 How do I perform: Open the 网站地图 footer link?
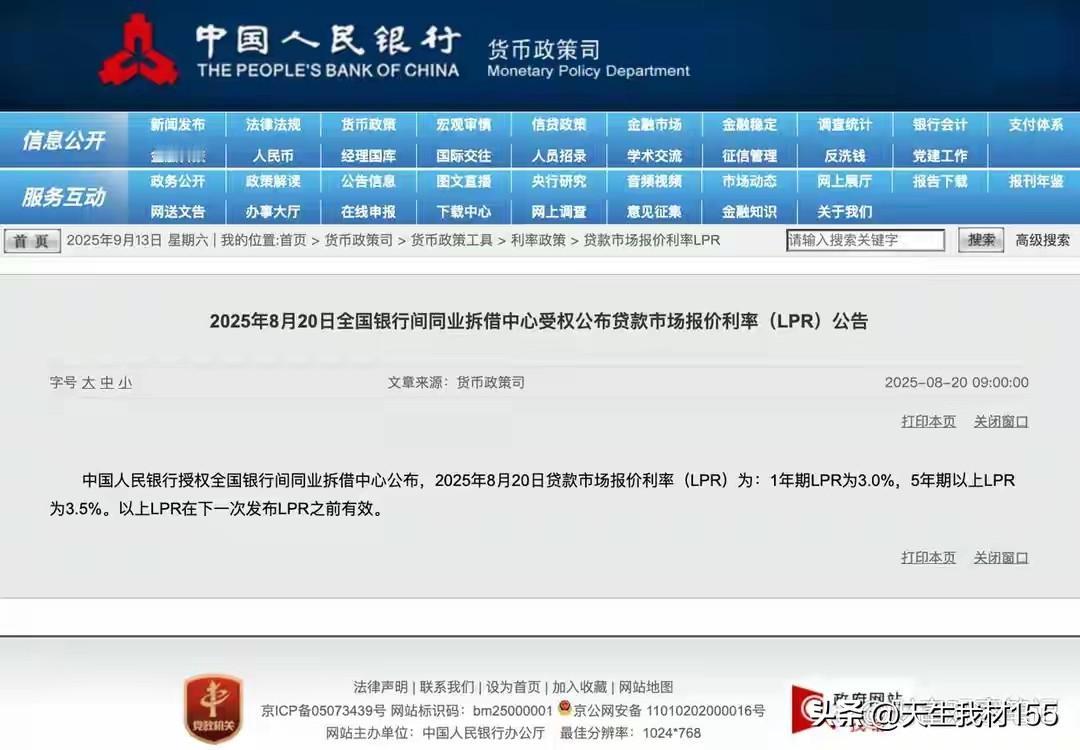pos(646,687)
